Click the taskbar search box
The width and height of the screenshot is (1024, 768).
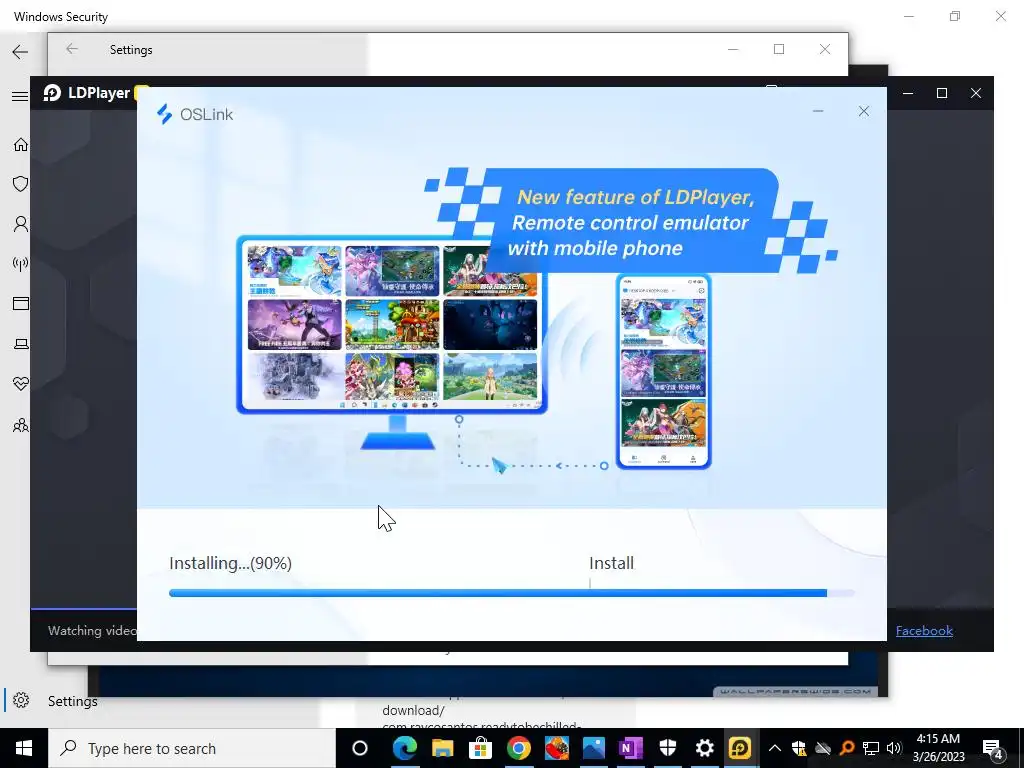click(192, 748)
